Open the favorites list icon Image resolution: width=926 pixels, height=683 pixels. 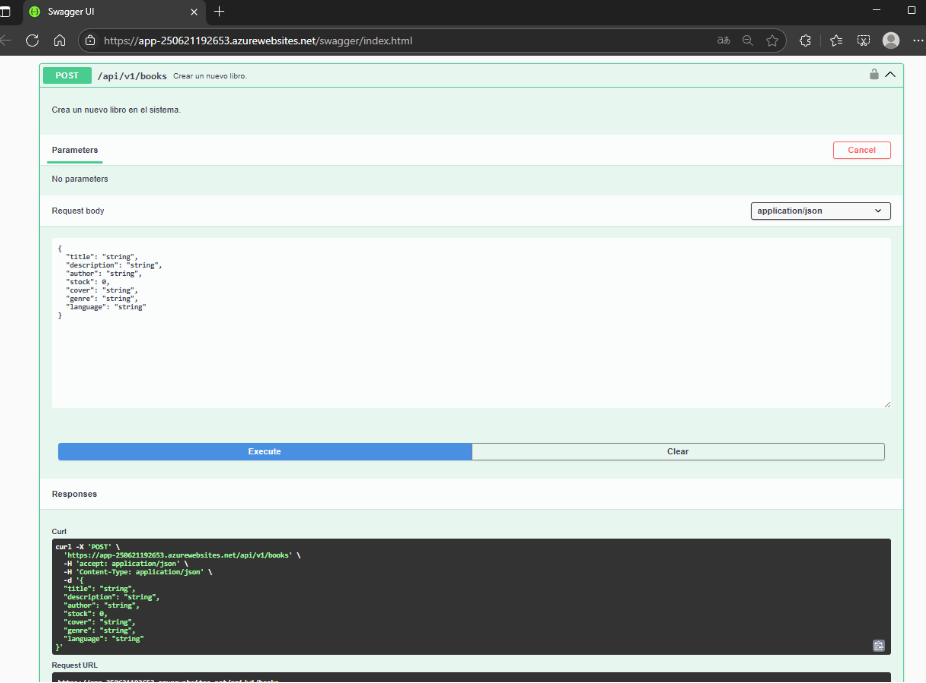tap(836, 40)
